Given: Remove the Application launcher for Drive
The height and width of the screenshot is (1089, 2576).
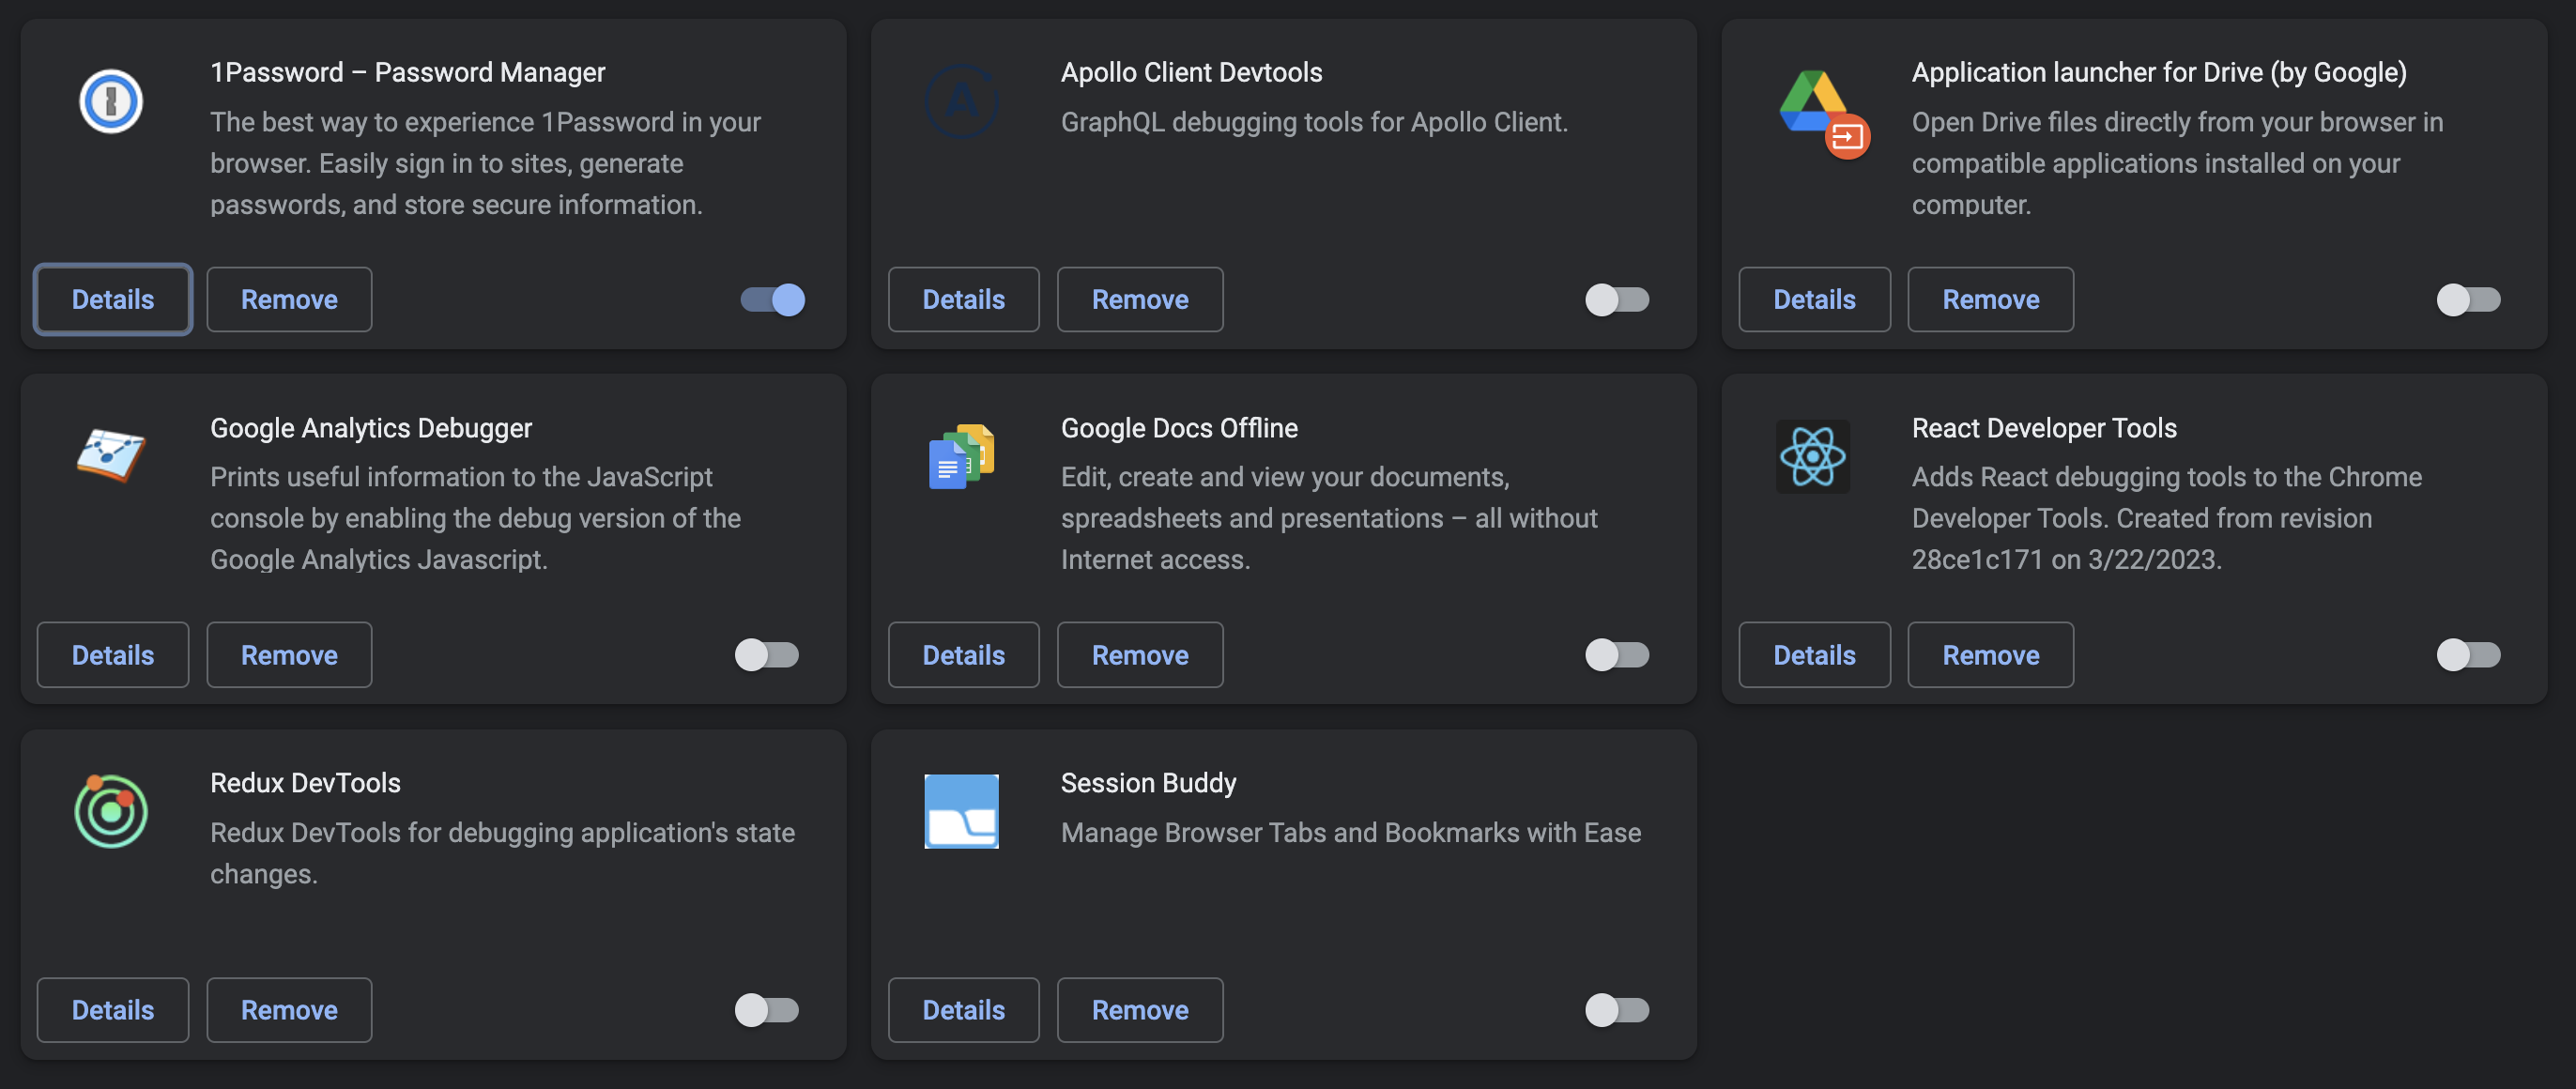Looking at the screenshot, I should [x=1990, y=299].
